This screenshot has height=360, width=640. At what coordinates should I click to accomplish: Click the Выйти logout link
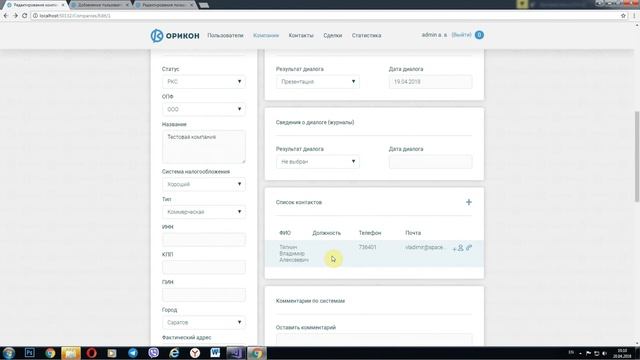point(462,35)
